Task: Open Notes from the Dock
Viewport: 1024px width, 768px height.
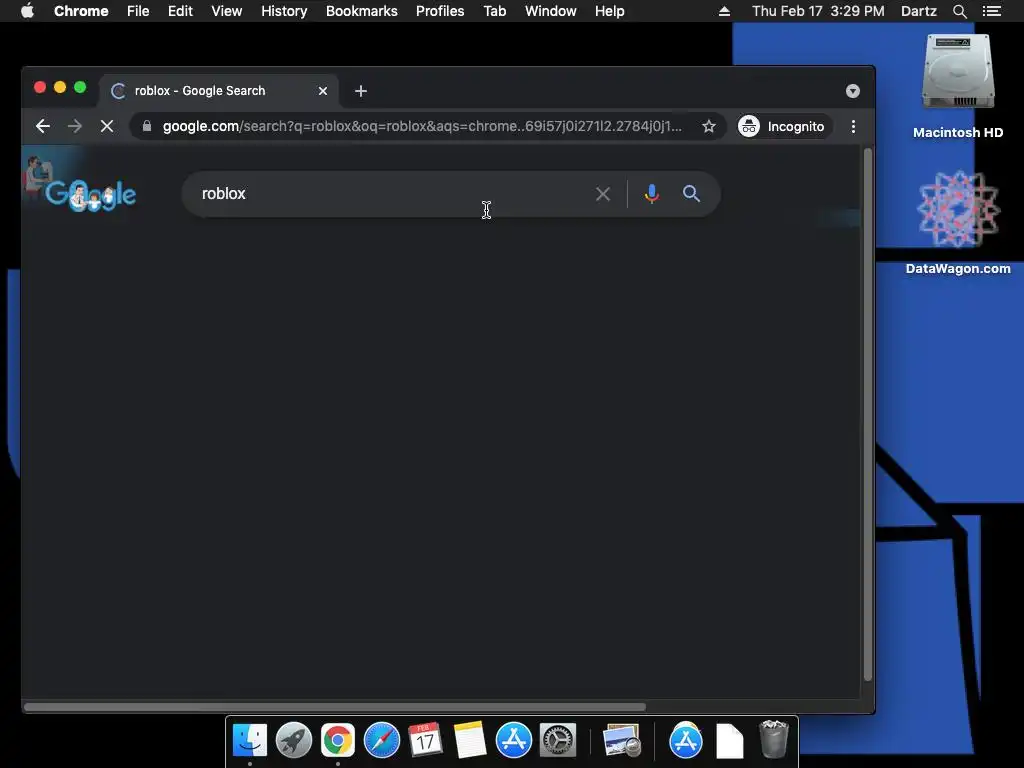Action: 470,741
